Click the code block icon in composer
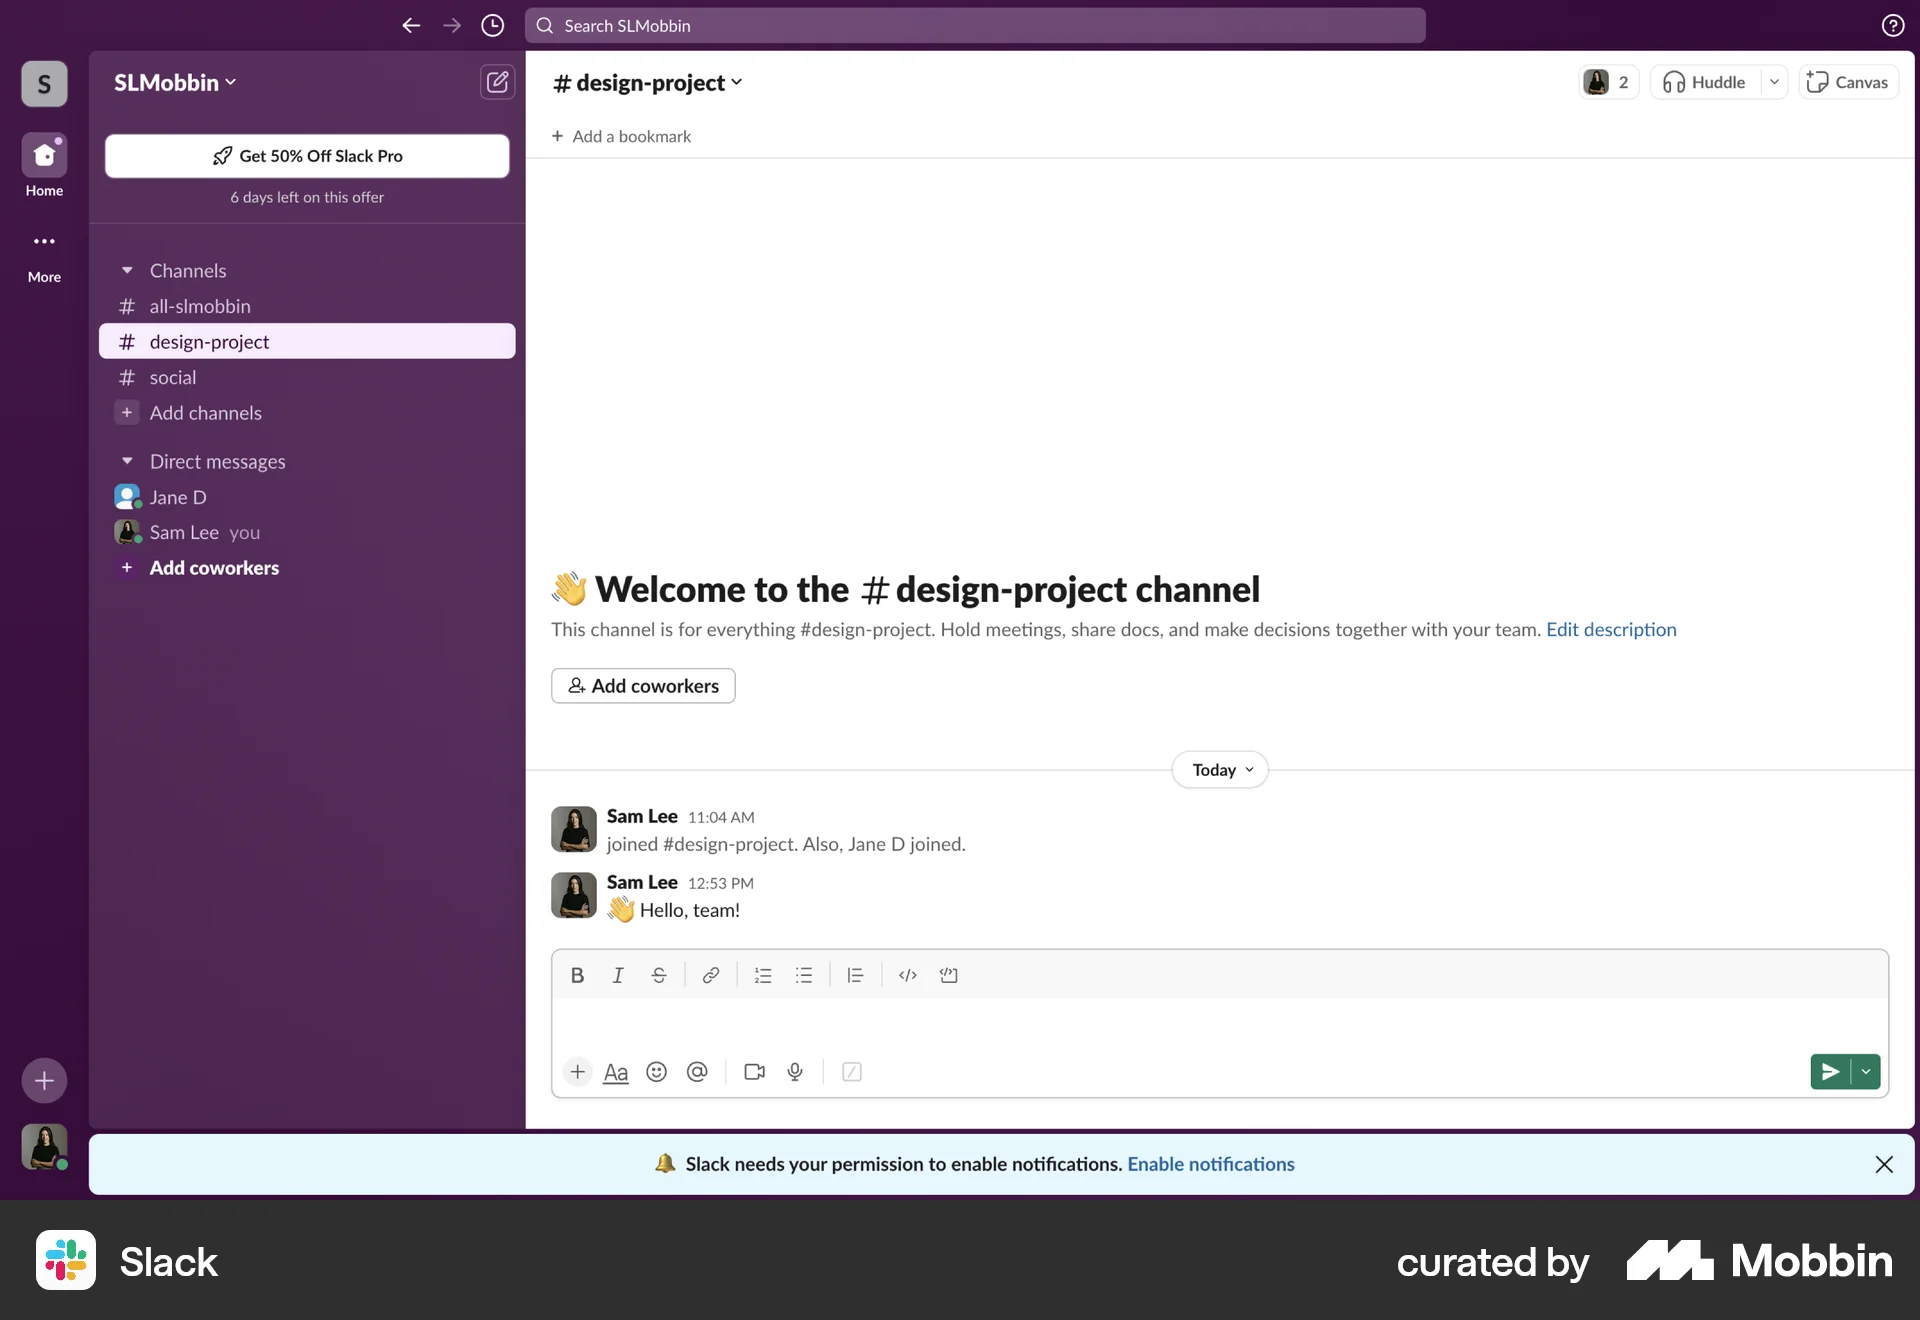This screenshot has width=1920, height=1320. coord(948,975)
